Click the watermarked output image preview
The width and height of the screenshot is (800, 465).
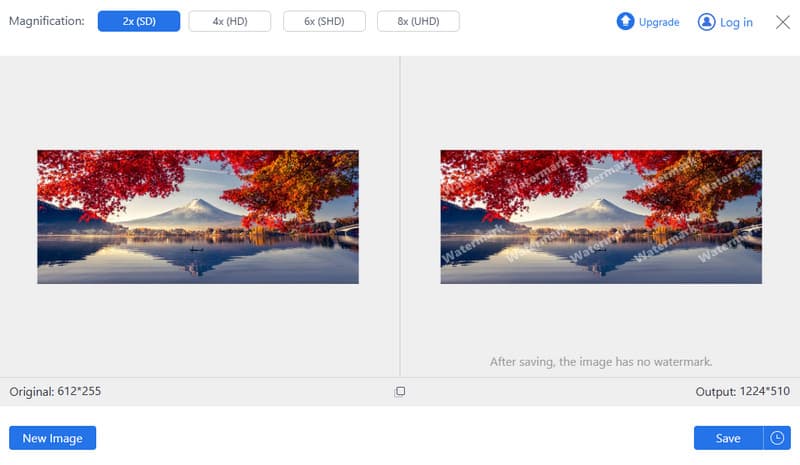601,216
